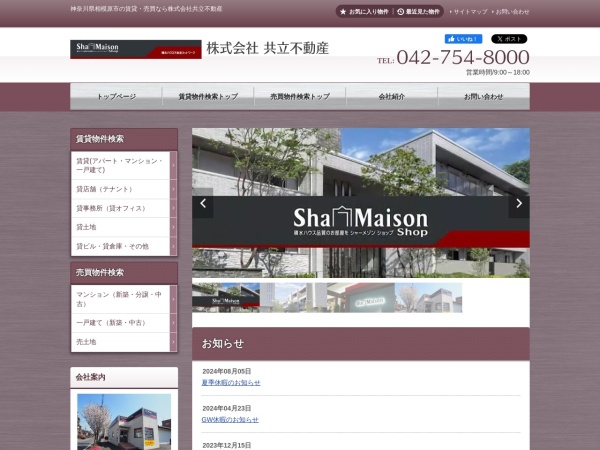This screenshot has width=600, height=450.
Task: Click main ShaMaison Shop slideshow image
Action: (x=361, y=203)
